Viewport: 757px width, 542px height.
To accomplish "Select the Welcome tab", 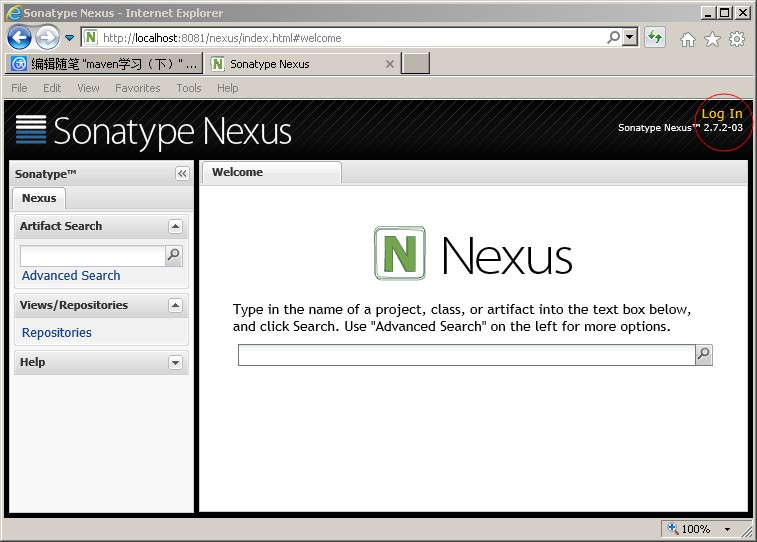I will [x=271, y=172].
